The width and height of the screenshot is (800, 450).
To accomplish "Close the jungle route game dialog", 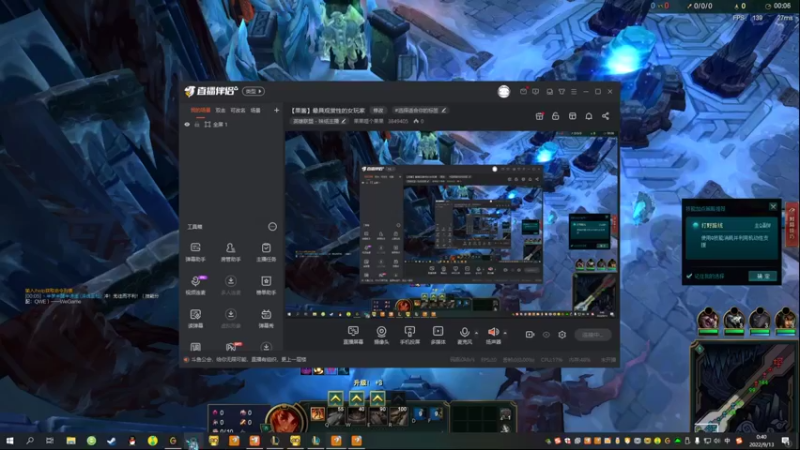I will click(x=773, y=207).
